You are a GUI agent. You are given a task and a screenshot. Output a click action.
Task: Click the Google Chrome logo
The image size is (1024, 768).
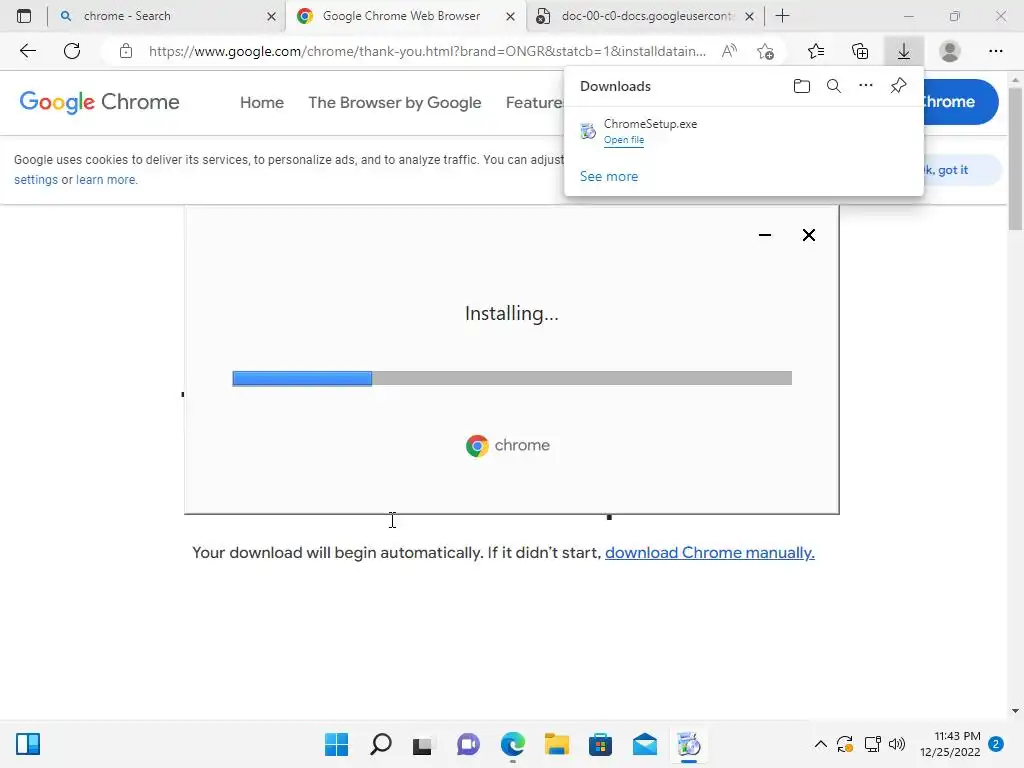[x=99, y=102]
